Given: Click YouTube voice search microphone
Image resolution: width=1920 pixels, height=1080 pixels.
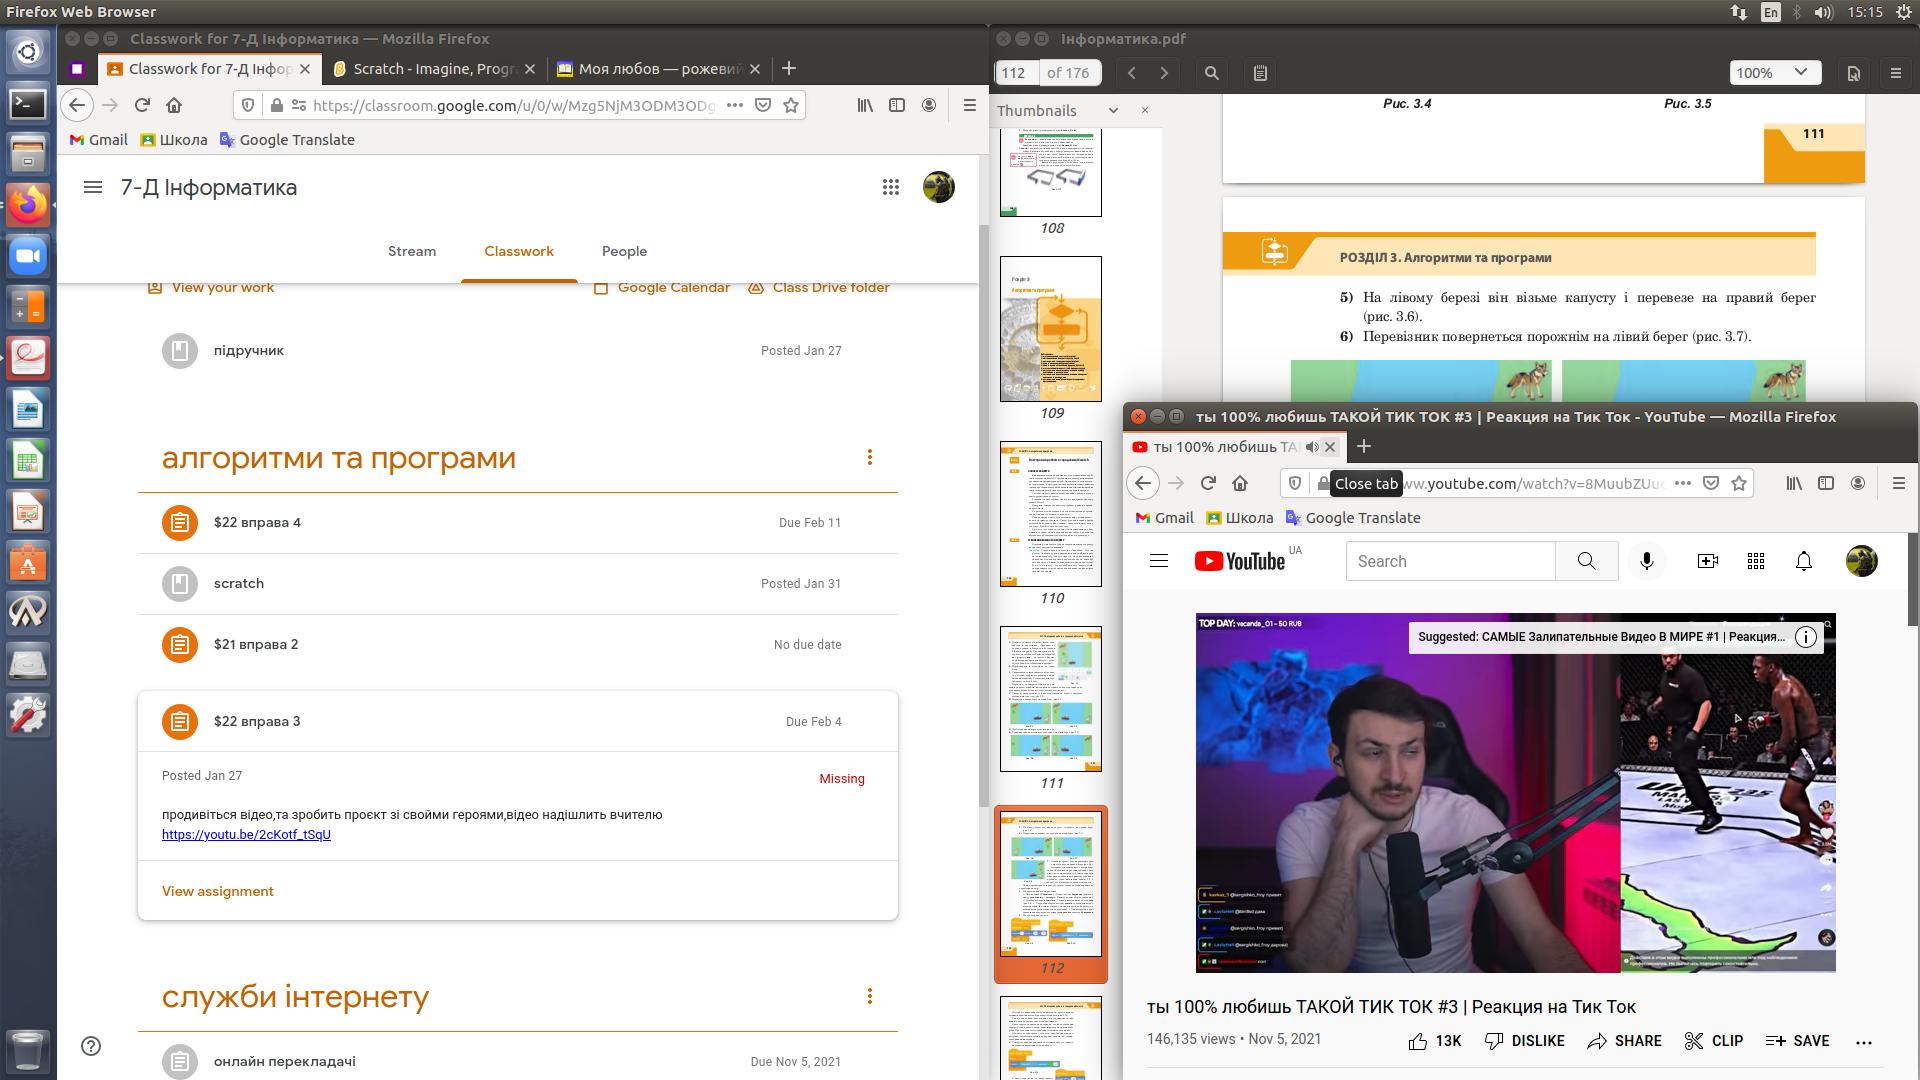Looking at the screenshot, I should pyautogui.click(x=1646, y=561).
